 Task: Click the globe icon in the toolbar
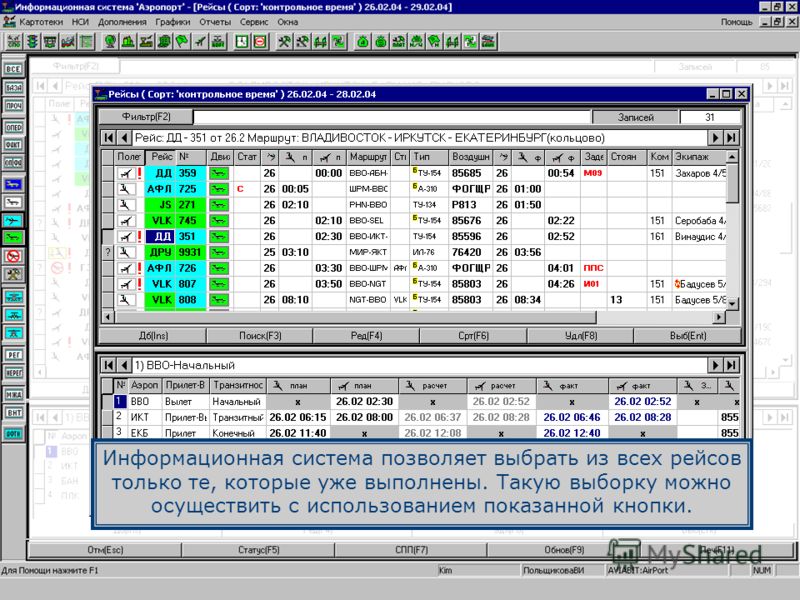tap(110, 41)
